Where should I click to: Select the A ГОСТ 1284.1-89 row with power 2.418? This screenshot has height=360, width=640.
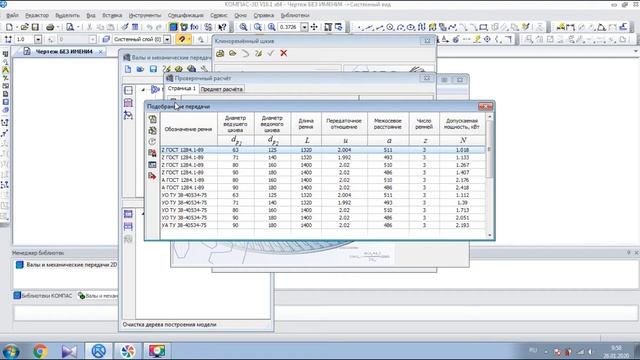323,188
